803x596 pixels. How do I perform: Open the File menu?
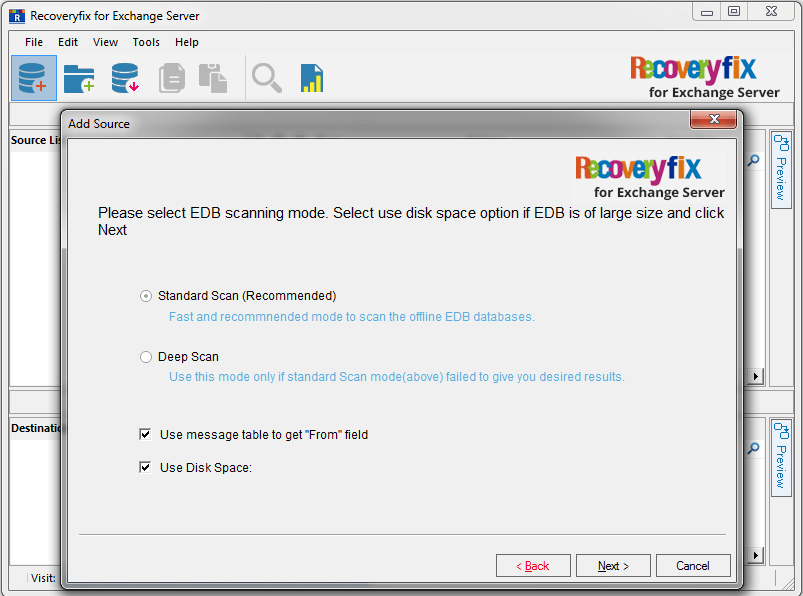point(34,42)
